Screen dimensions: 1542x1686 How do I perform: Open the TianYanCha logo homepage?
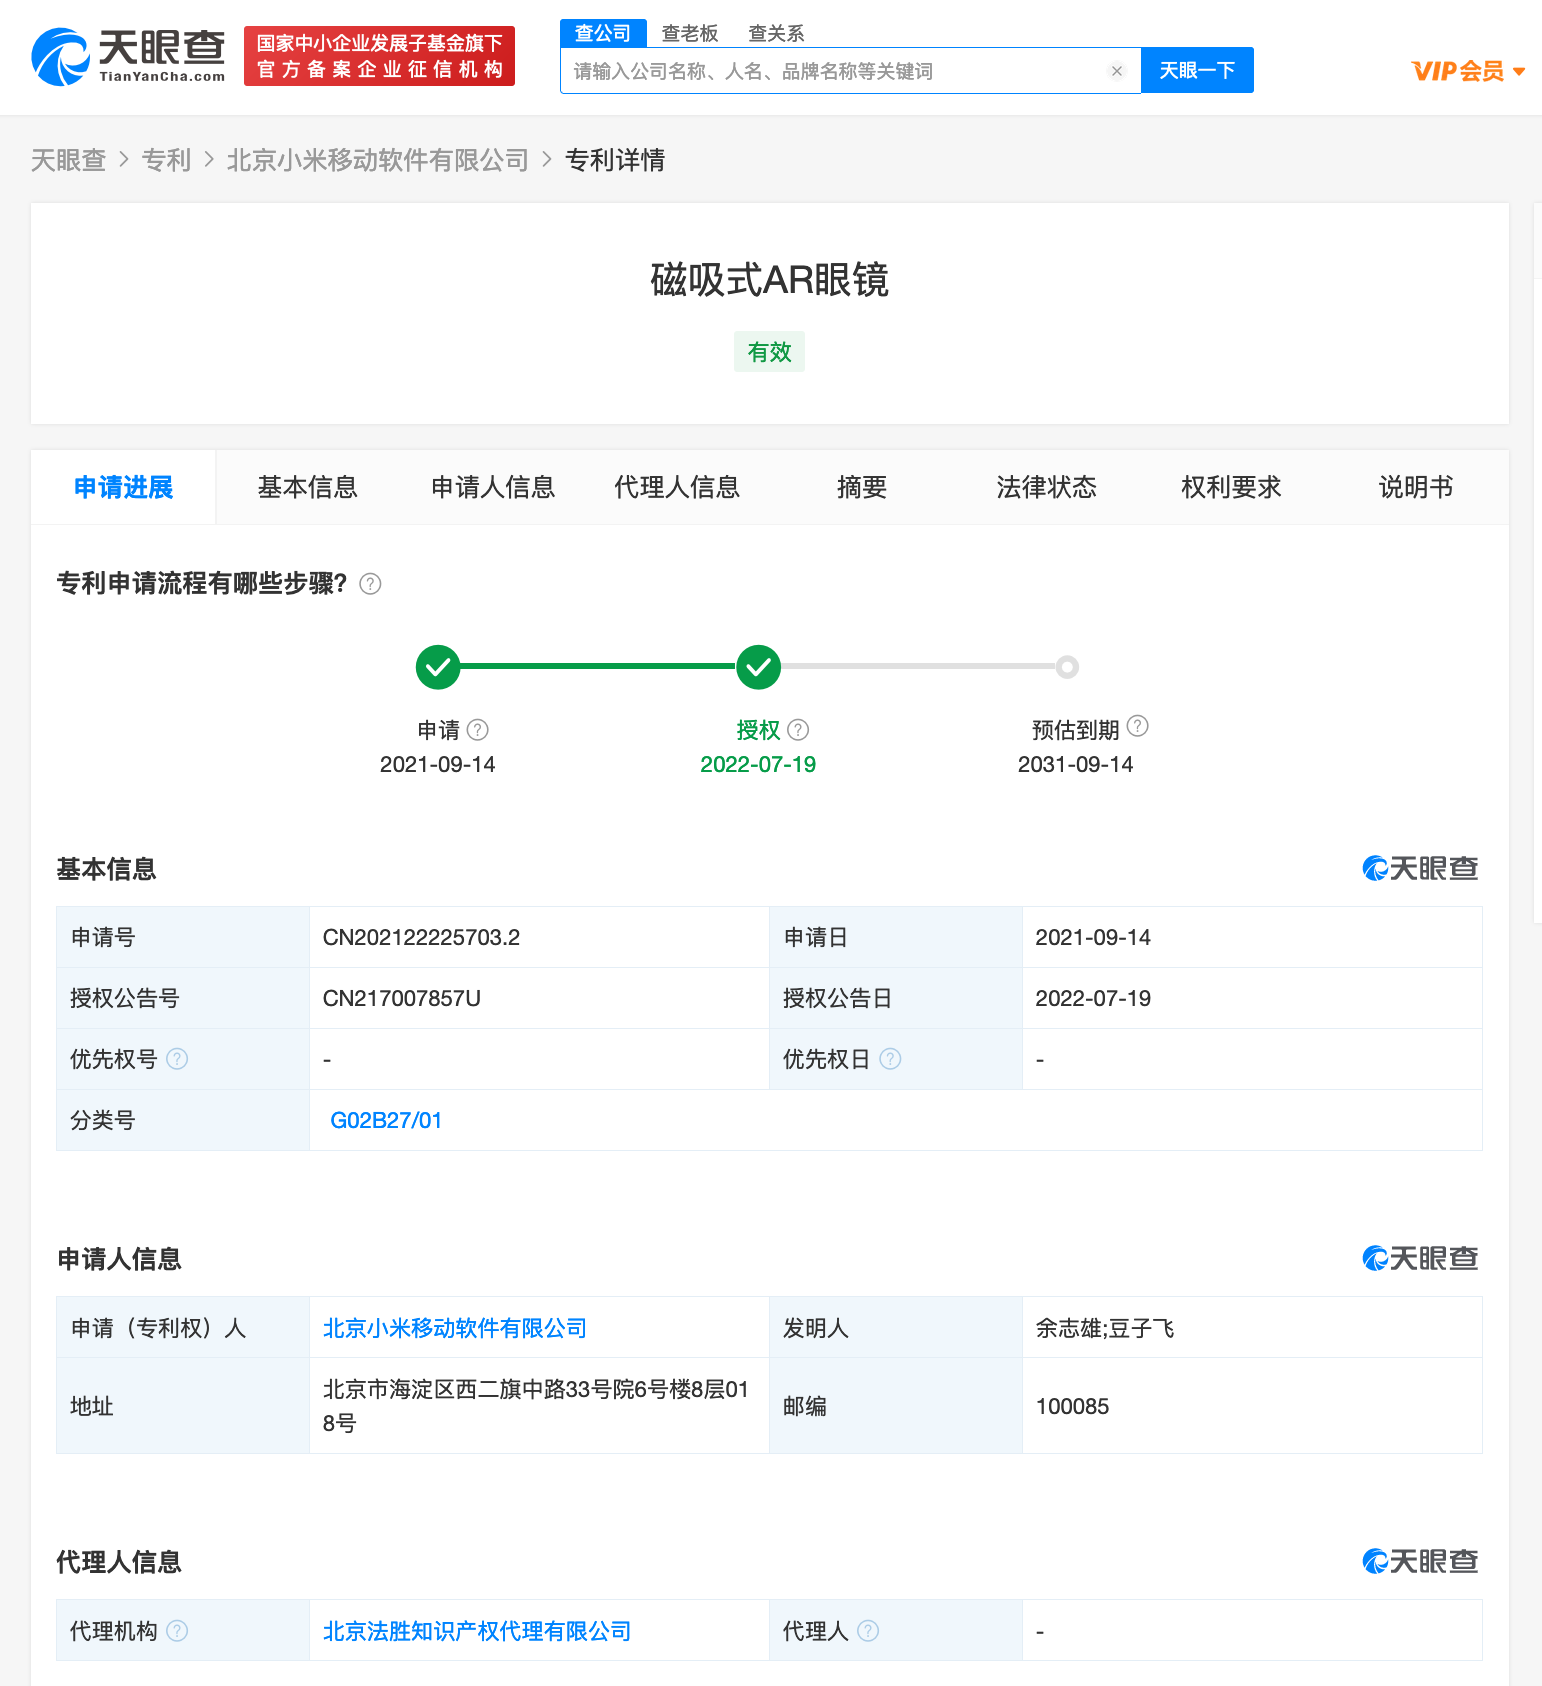point(128,57)
